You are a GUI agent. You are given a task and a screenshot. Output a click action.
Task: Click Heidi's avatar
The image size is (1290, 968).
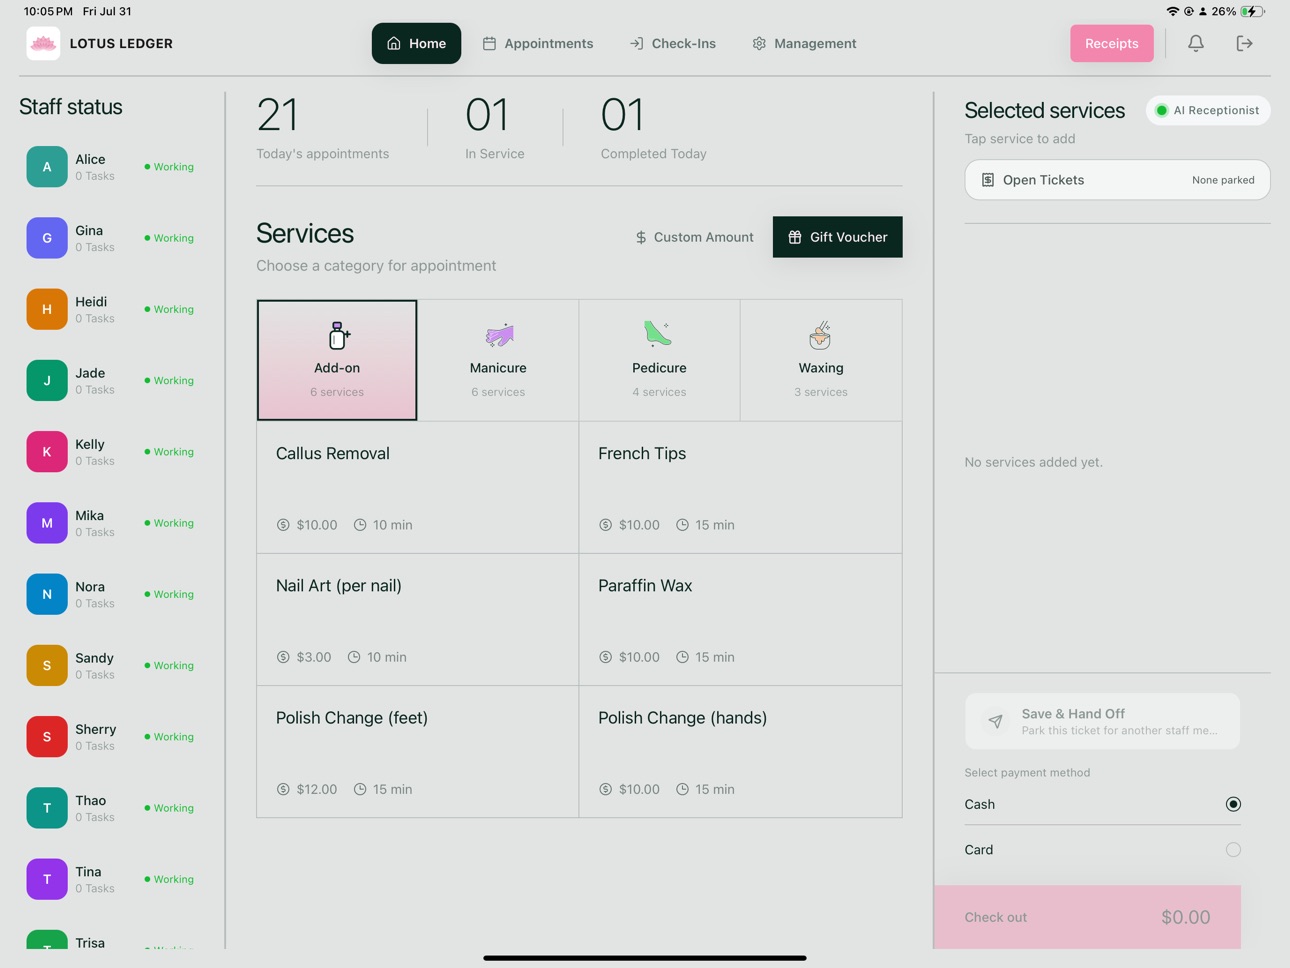47,309
